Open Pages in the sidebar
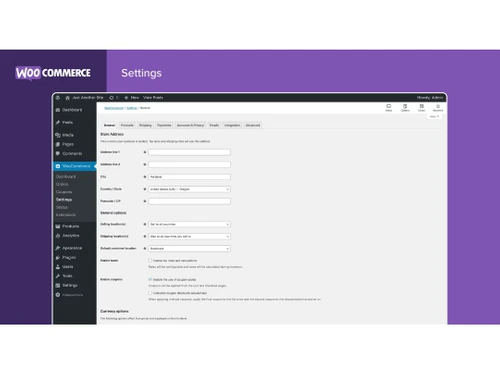The height and width of the screenshot is (375, 500). [x=65, y=144]
